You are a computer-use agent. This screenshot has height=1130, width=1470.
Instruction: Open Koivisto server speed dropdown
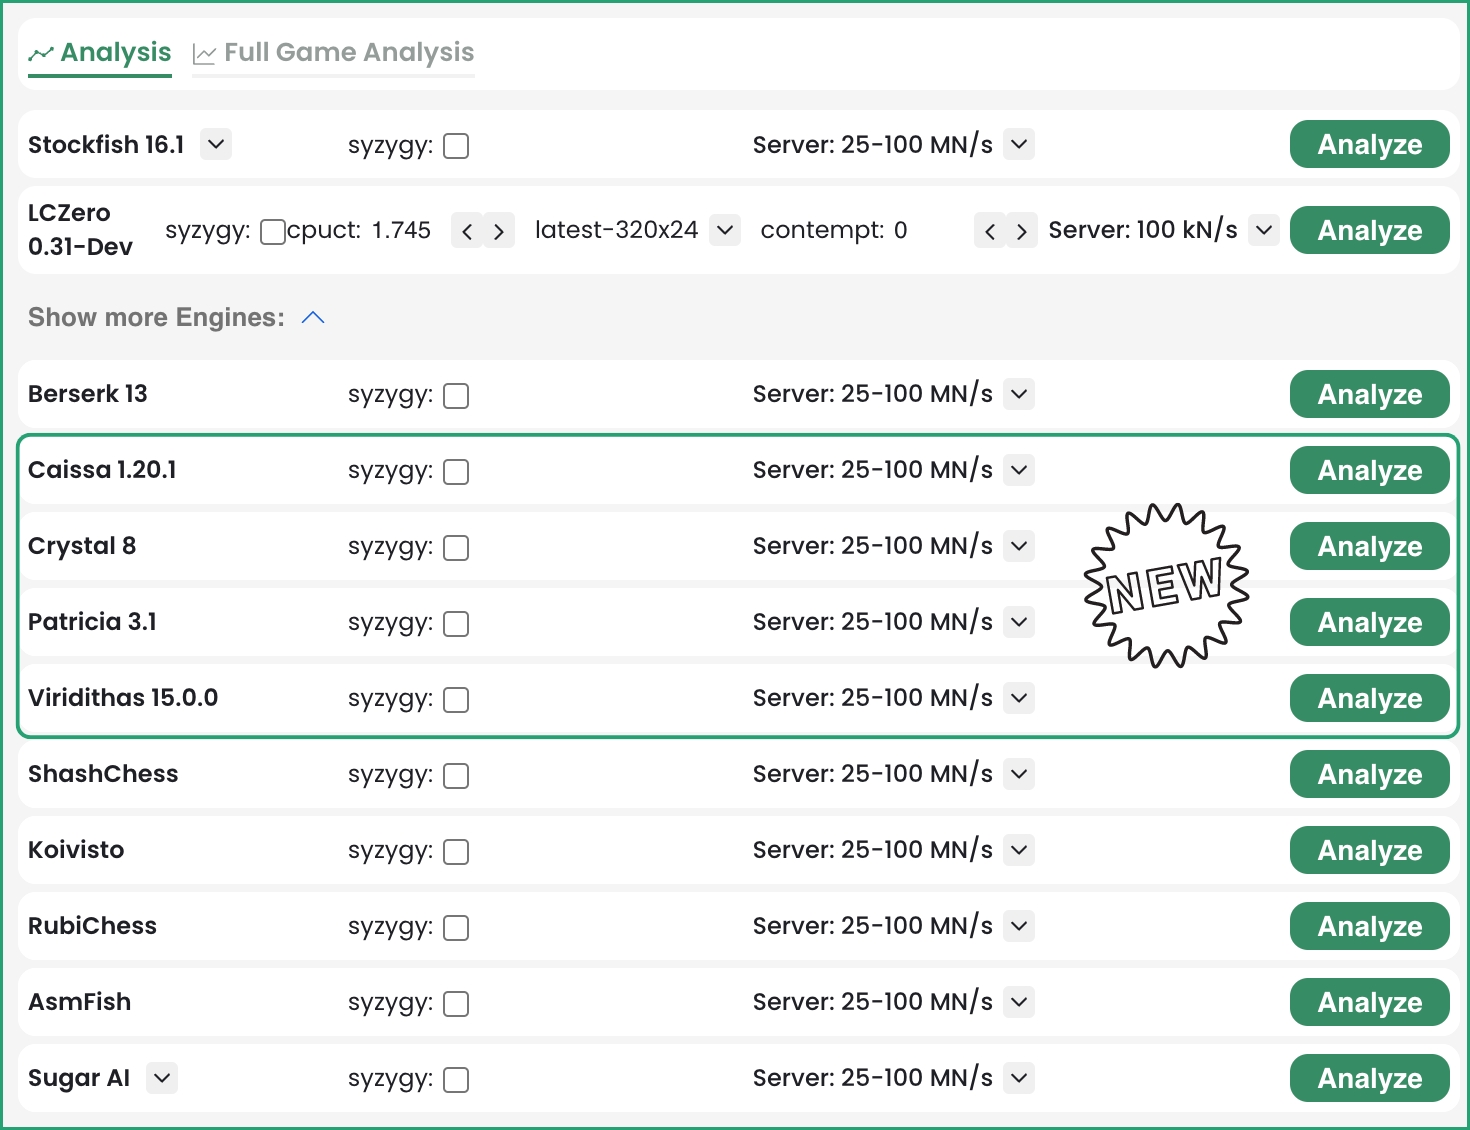(1019, 850)
